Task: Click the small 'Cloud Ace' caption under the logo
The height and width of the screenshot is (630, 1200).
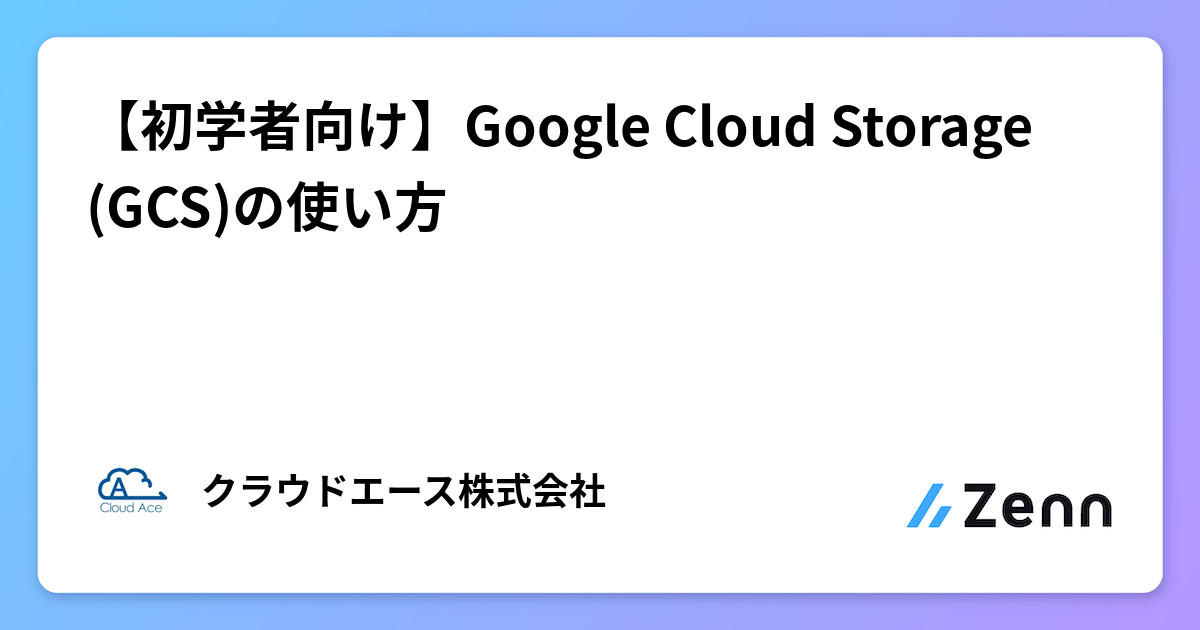Action: click(131, 506)
